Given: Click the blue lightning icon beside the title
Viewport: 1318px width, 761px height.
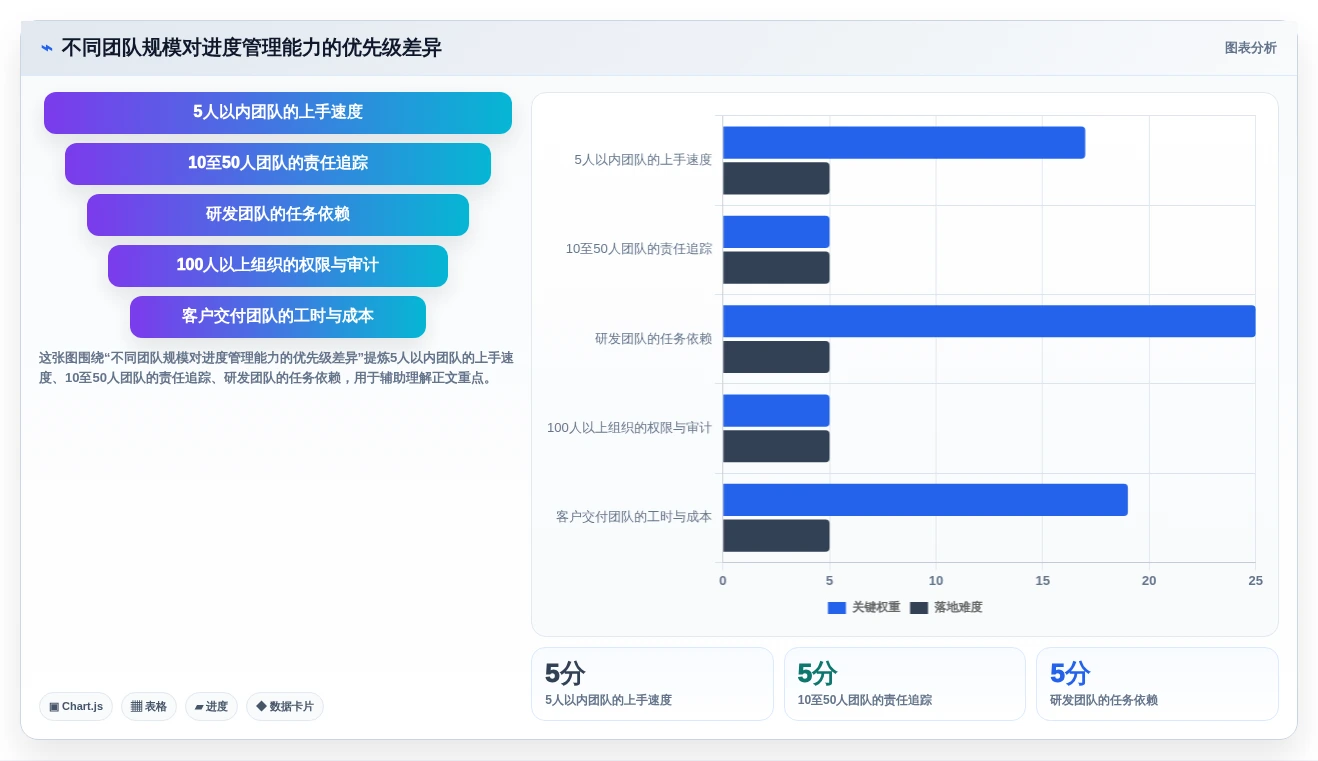Looking at the screenshot, I should pyautogui.click(x=47, y=48).
